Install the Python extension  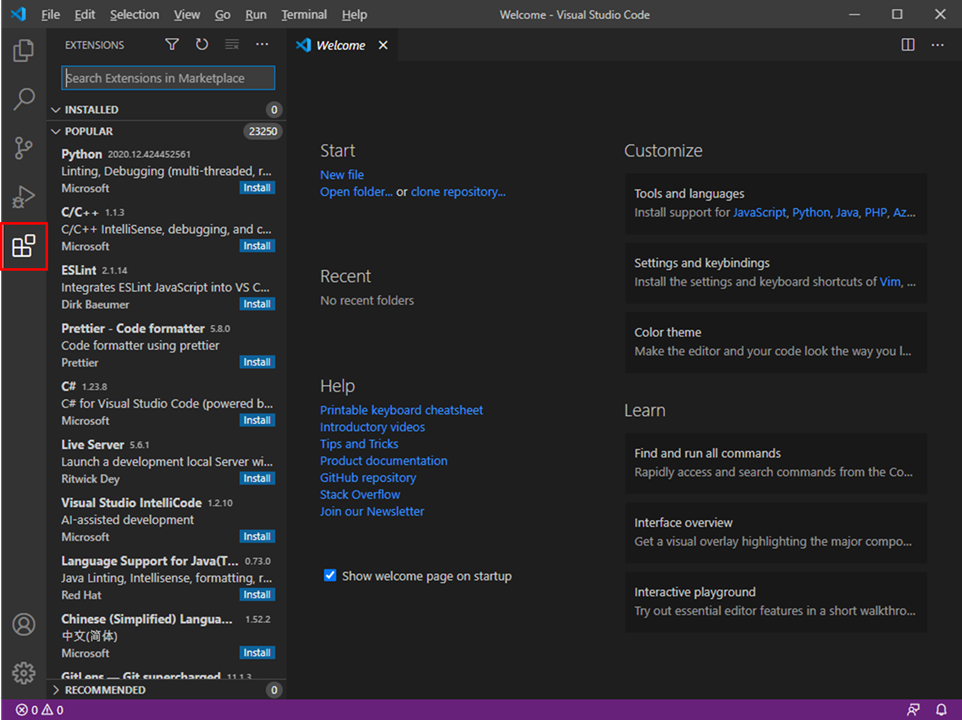[257, 188]
